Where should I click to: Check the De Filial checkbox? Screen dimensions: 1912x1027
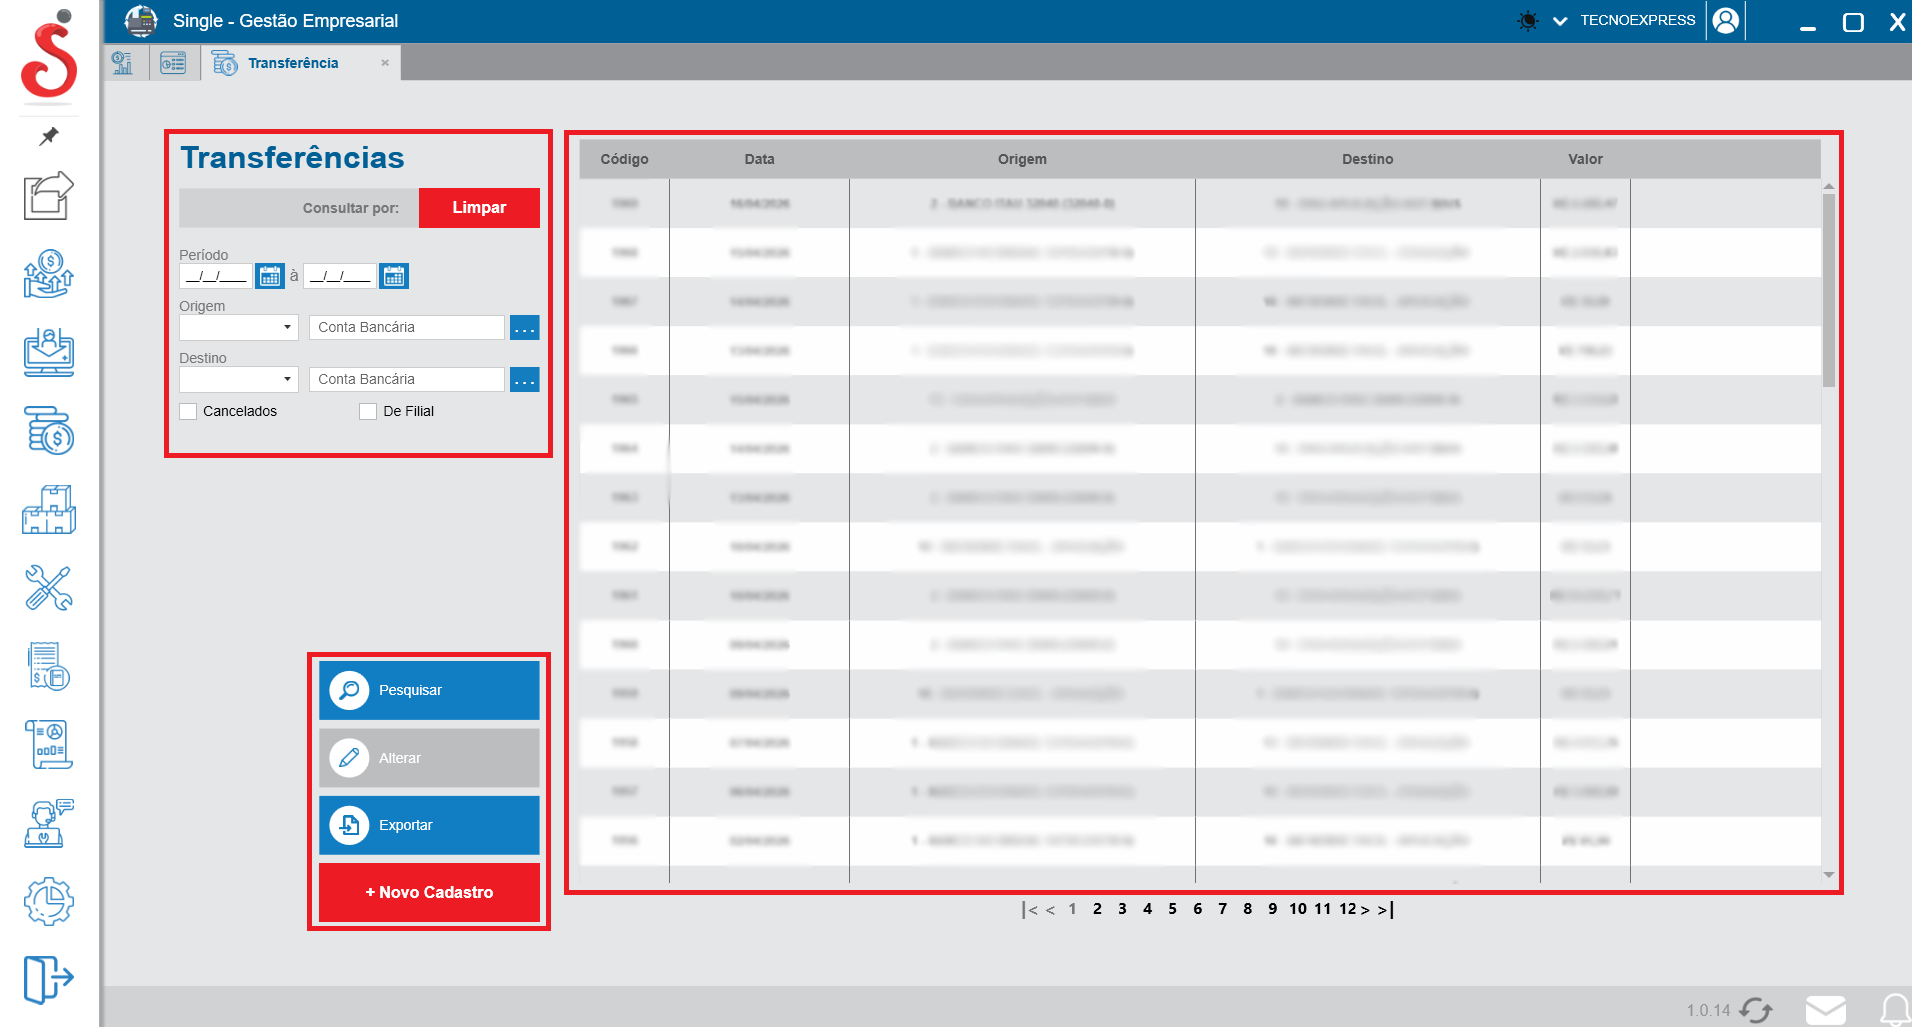pyautogui.click(x=368, y=411)
